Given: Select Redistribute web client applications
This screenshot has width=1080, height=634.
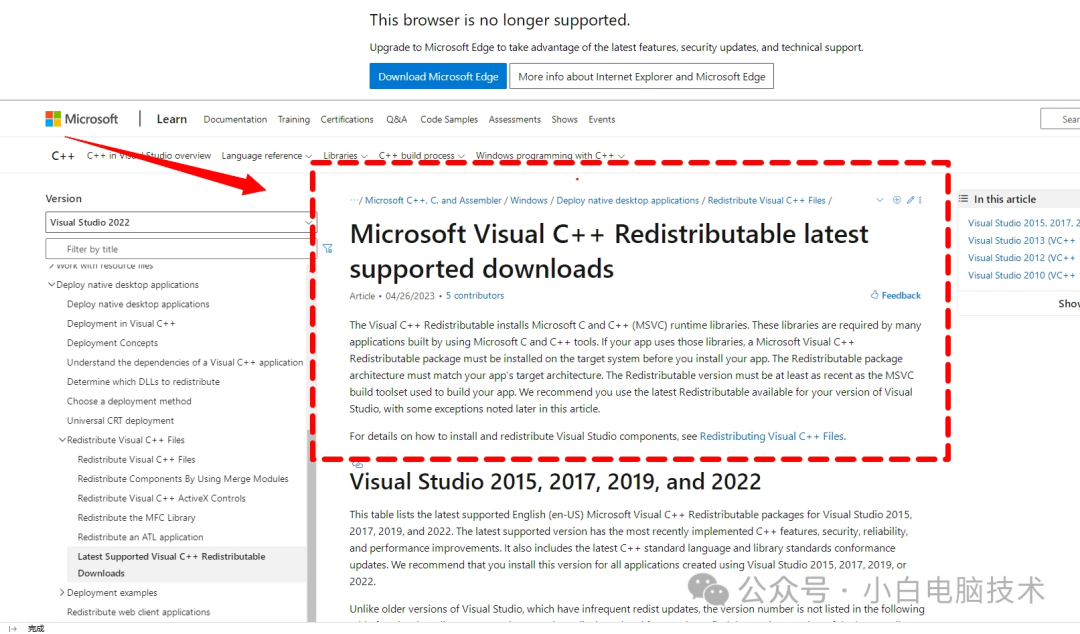Looking at the screenshot, I should pos(138,612).
